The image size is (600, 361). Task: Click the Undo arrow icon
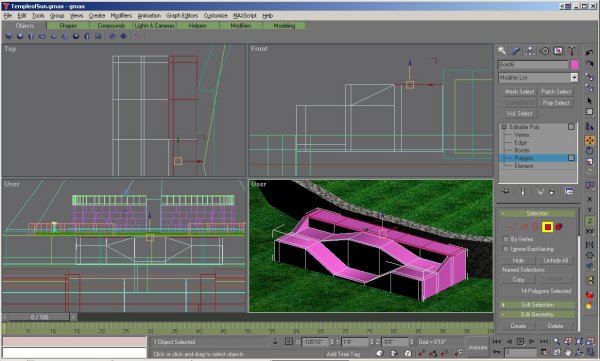point(589,52)
